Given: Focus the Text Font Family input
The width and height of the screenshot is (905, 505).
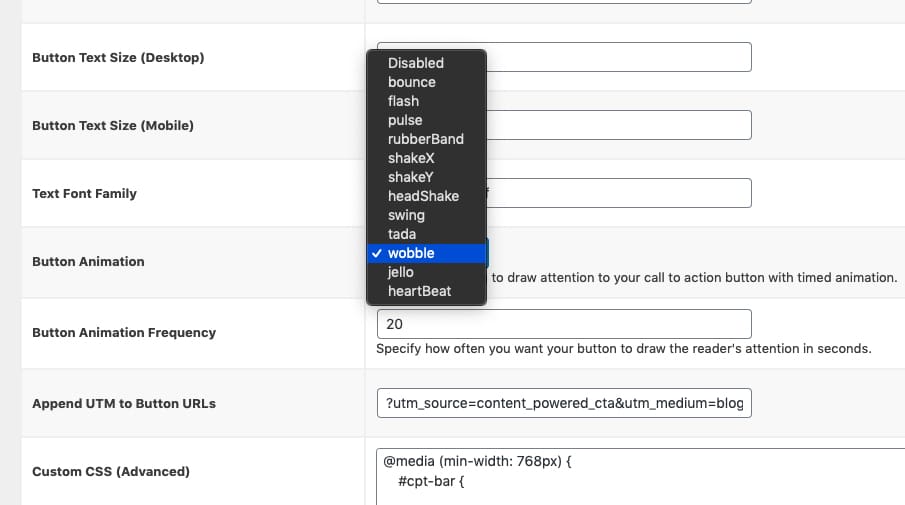Looking at the screenshot, I should click(x=619, y=193).
